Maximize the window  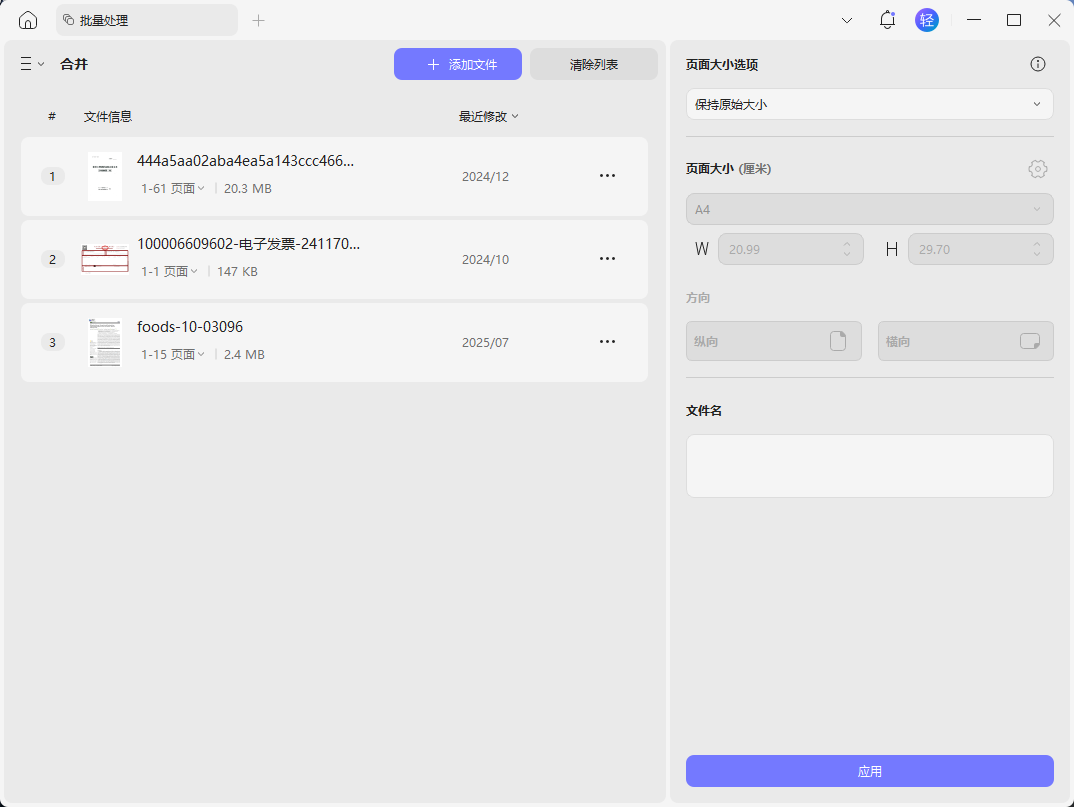[1014, 21]
